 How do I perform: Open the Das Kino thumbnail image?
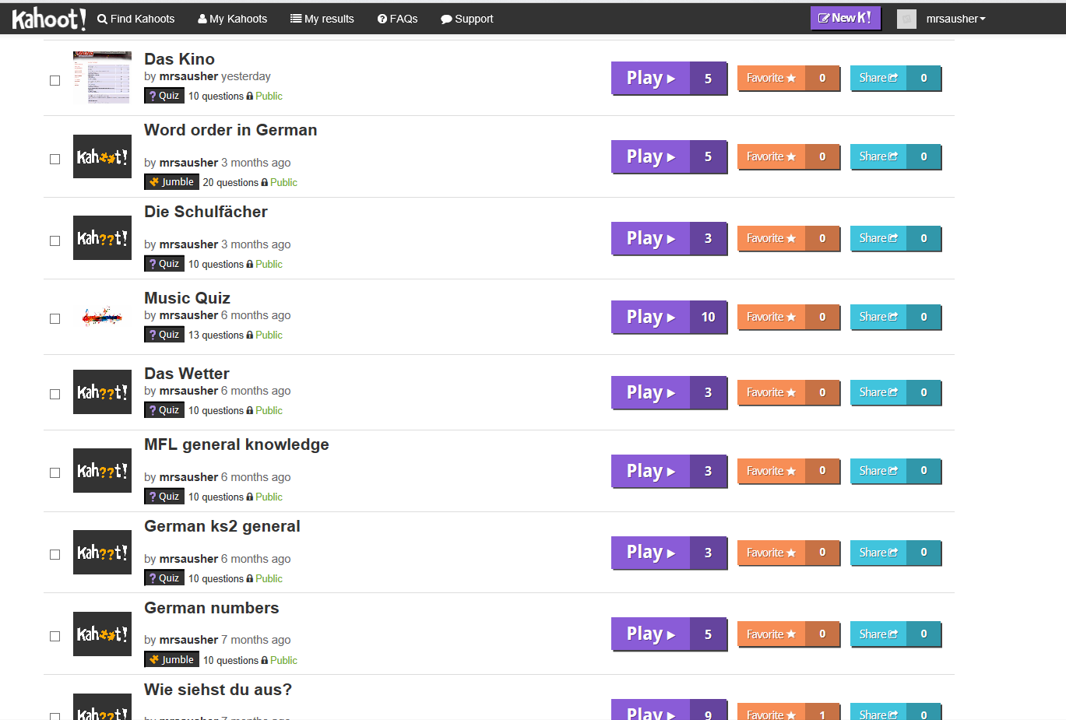click(x=102, y=78)
